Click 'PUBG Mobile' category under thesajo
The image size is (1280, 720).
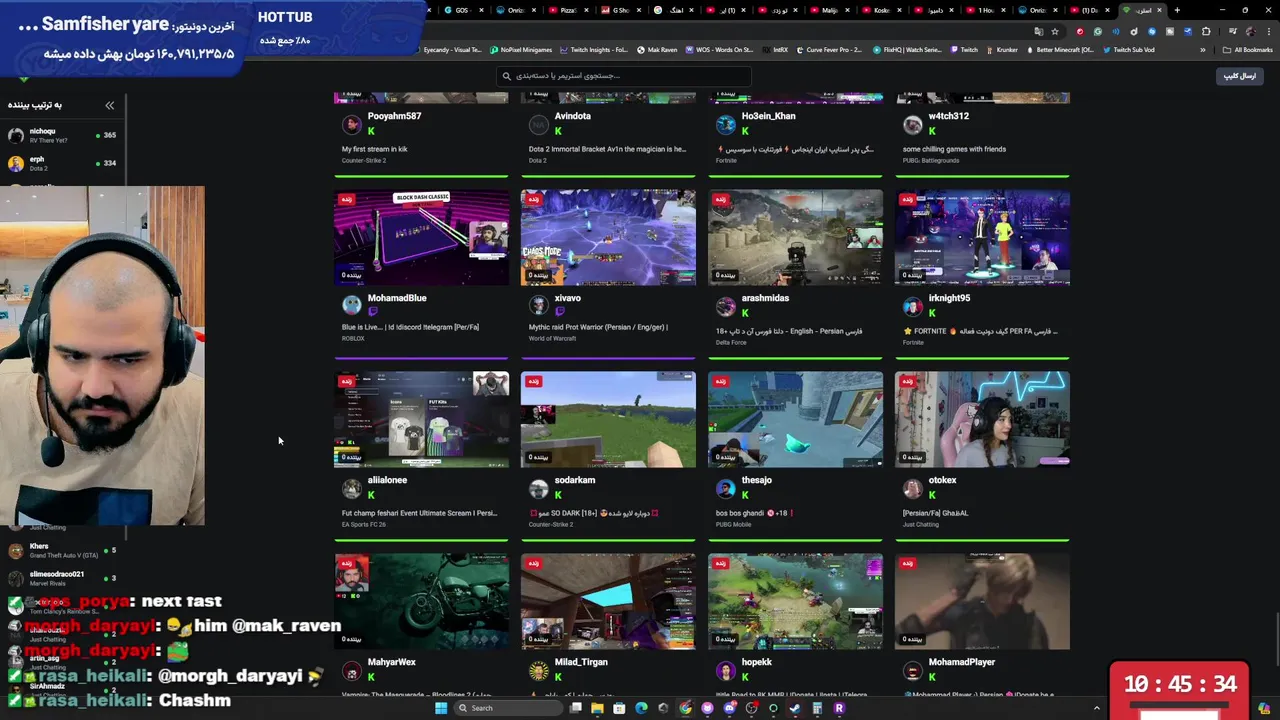tap(734, 524)
